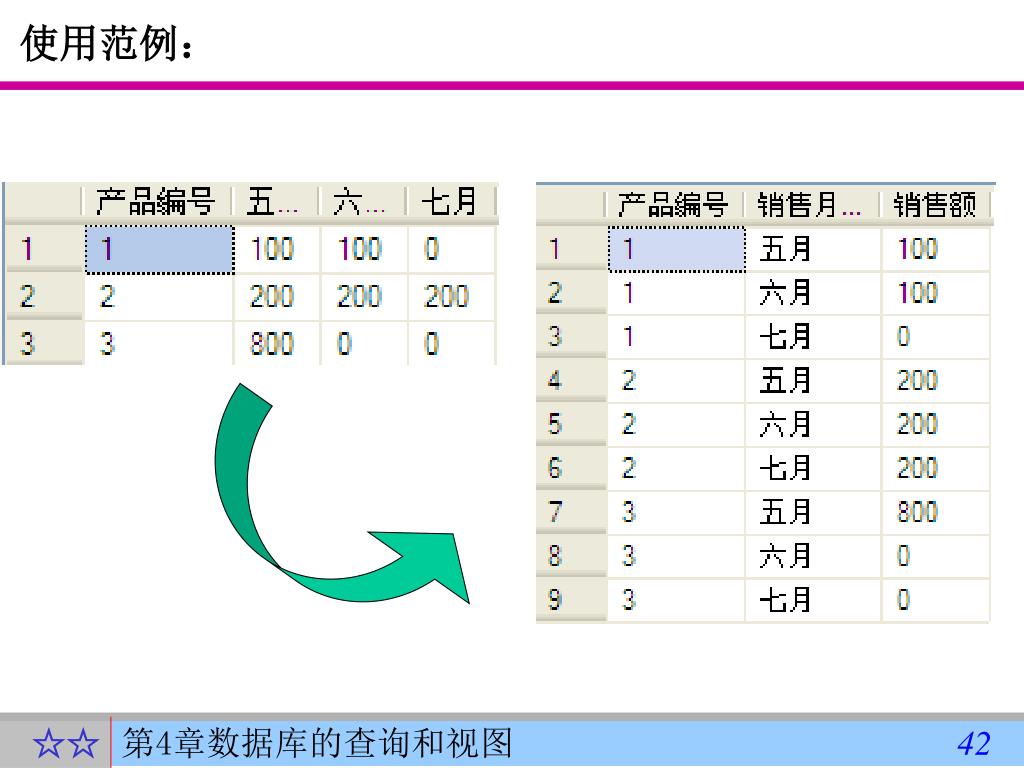Click the slide page number 42
The image size is (1024, 768).
(x=974, y=744)
